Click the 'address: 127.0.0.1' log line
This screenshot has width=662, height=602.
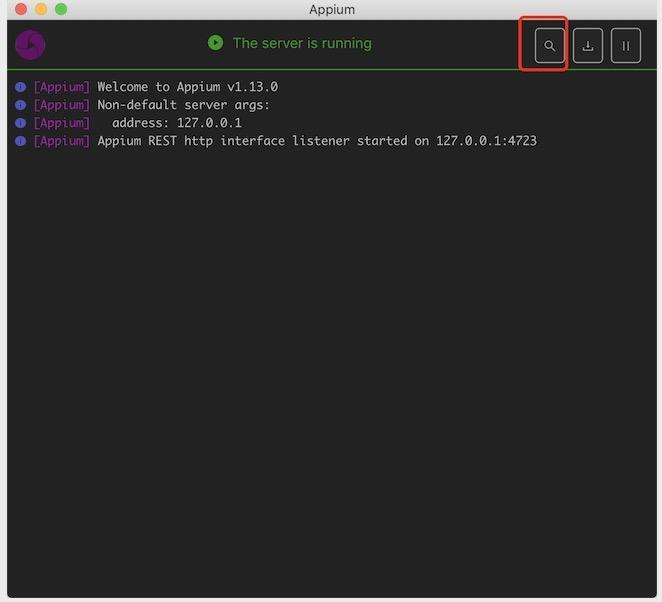176,123
